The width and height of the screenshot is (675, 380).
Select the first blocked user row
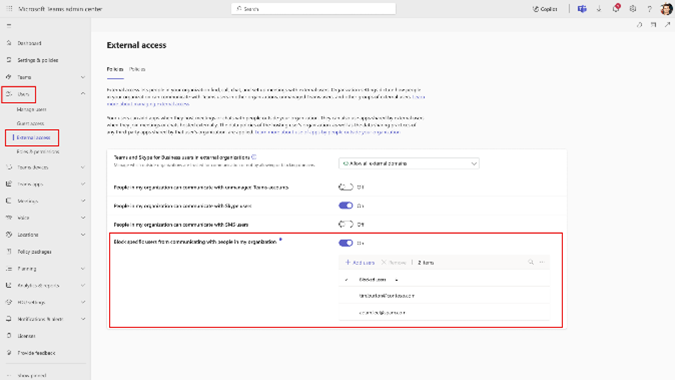pos(444,296)
